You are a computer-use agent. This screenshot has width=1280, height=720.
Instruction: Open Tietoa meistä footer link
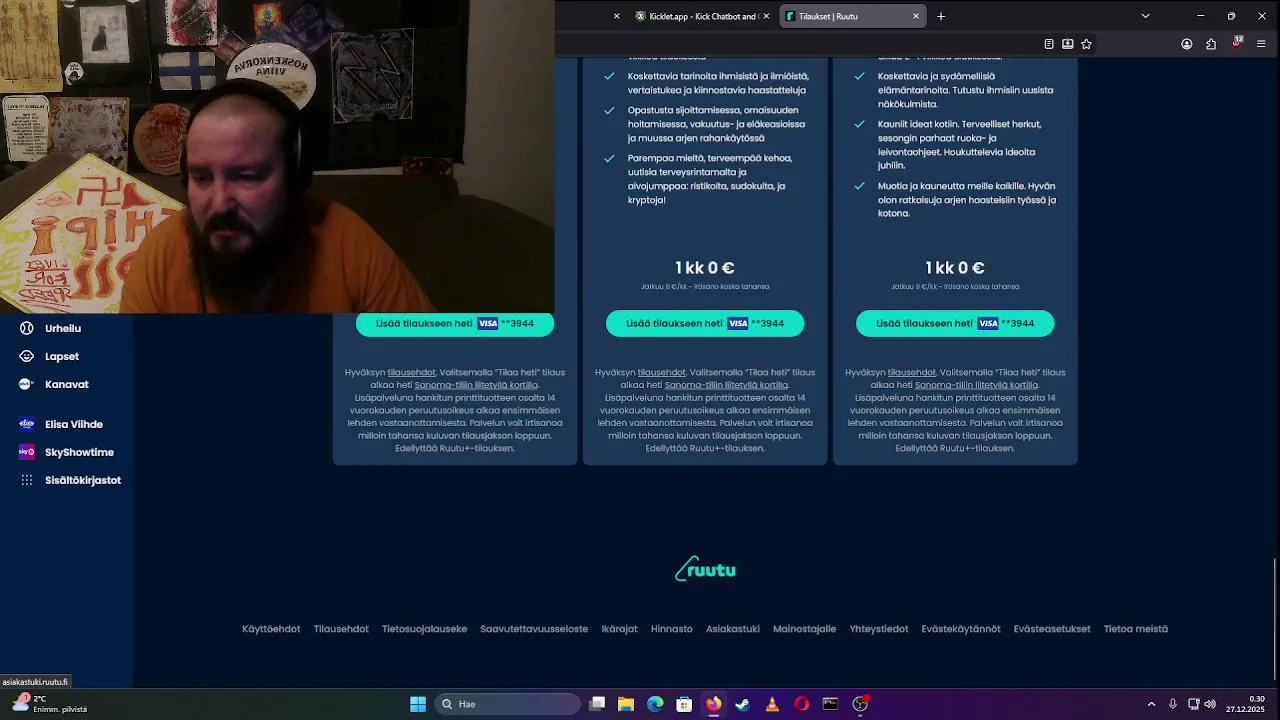point(1136,629)
